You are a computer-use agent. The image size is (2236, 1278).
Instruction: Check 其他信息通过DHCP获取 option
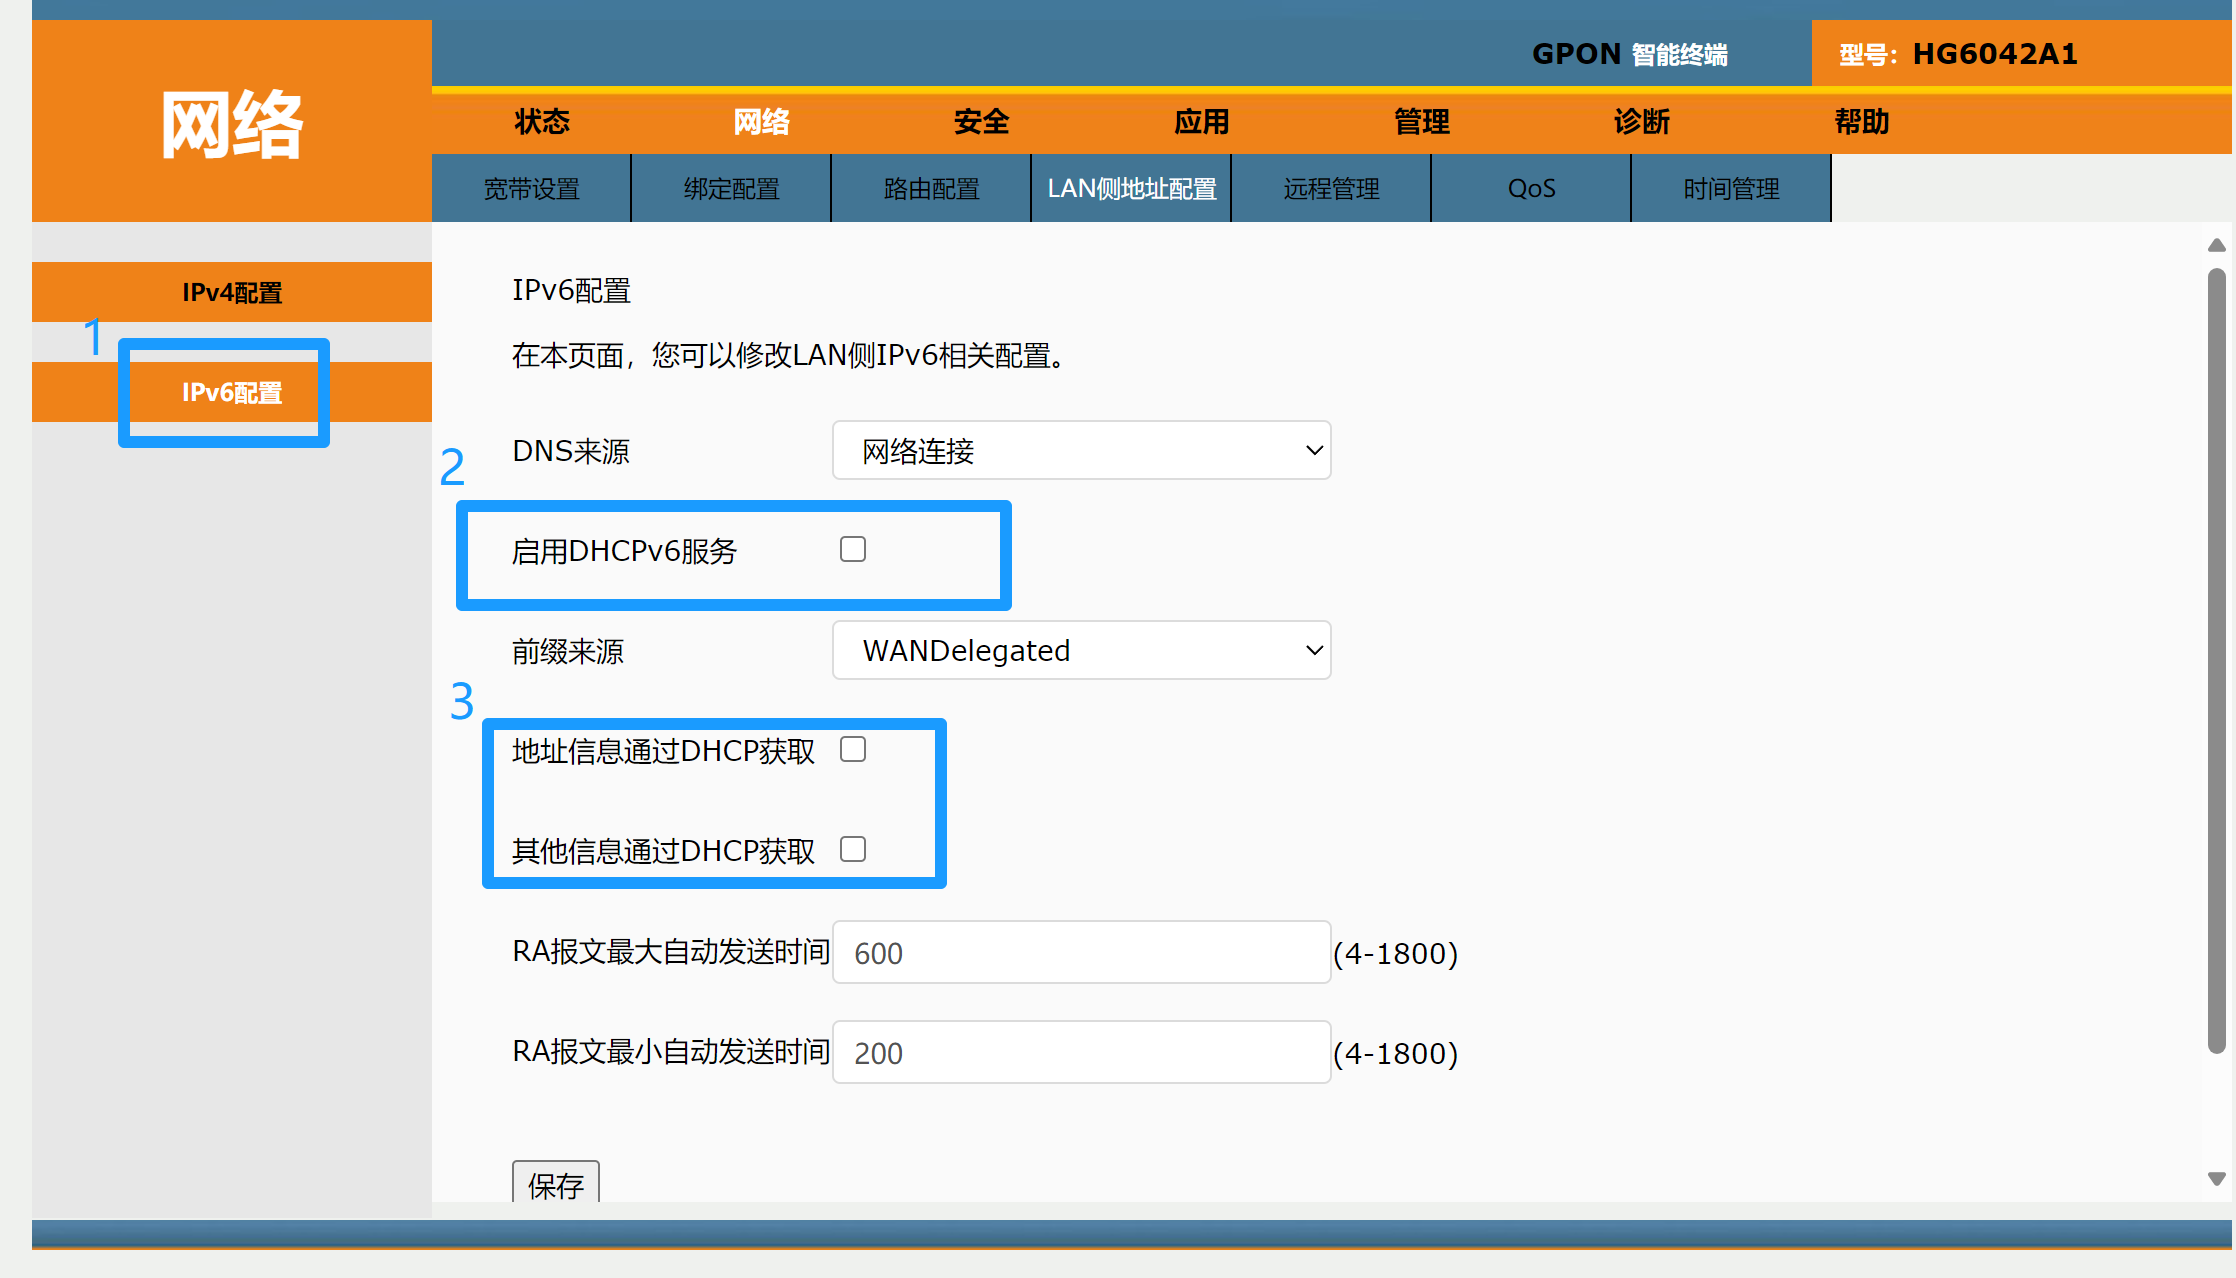pos(853,849)
